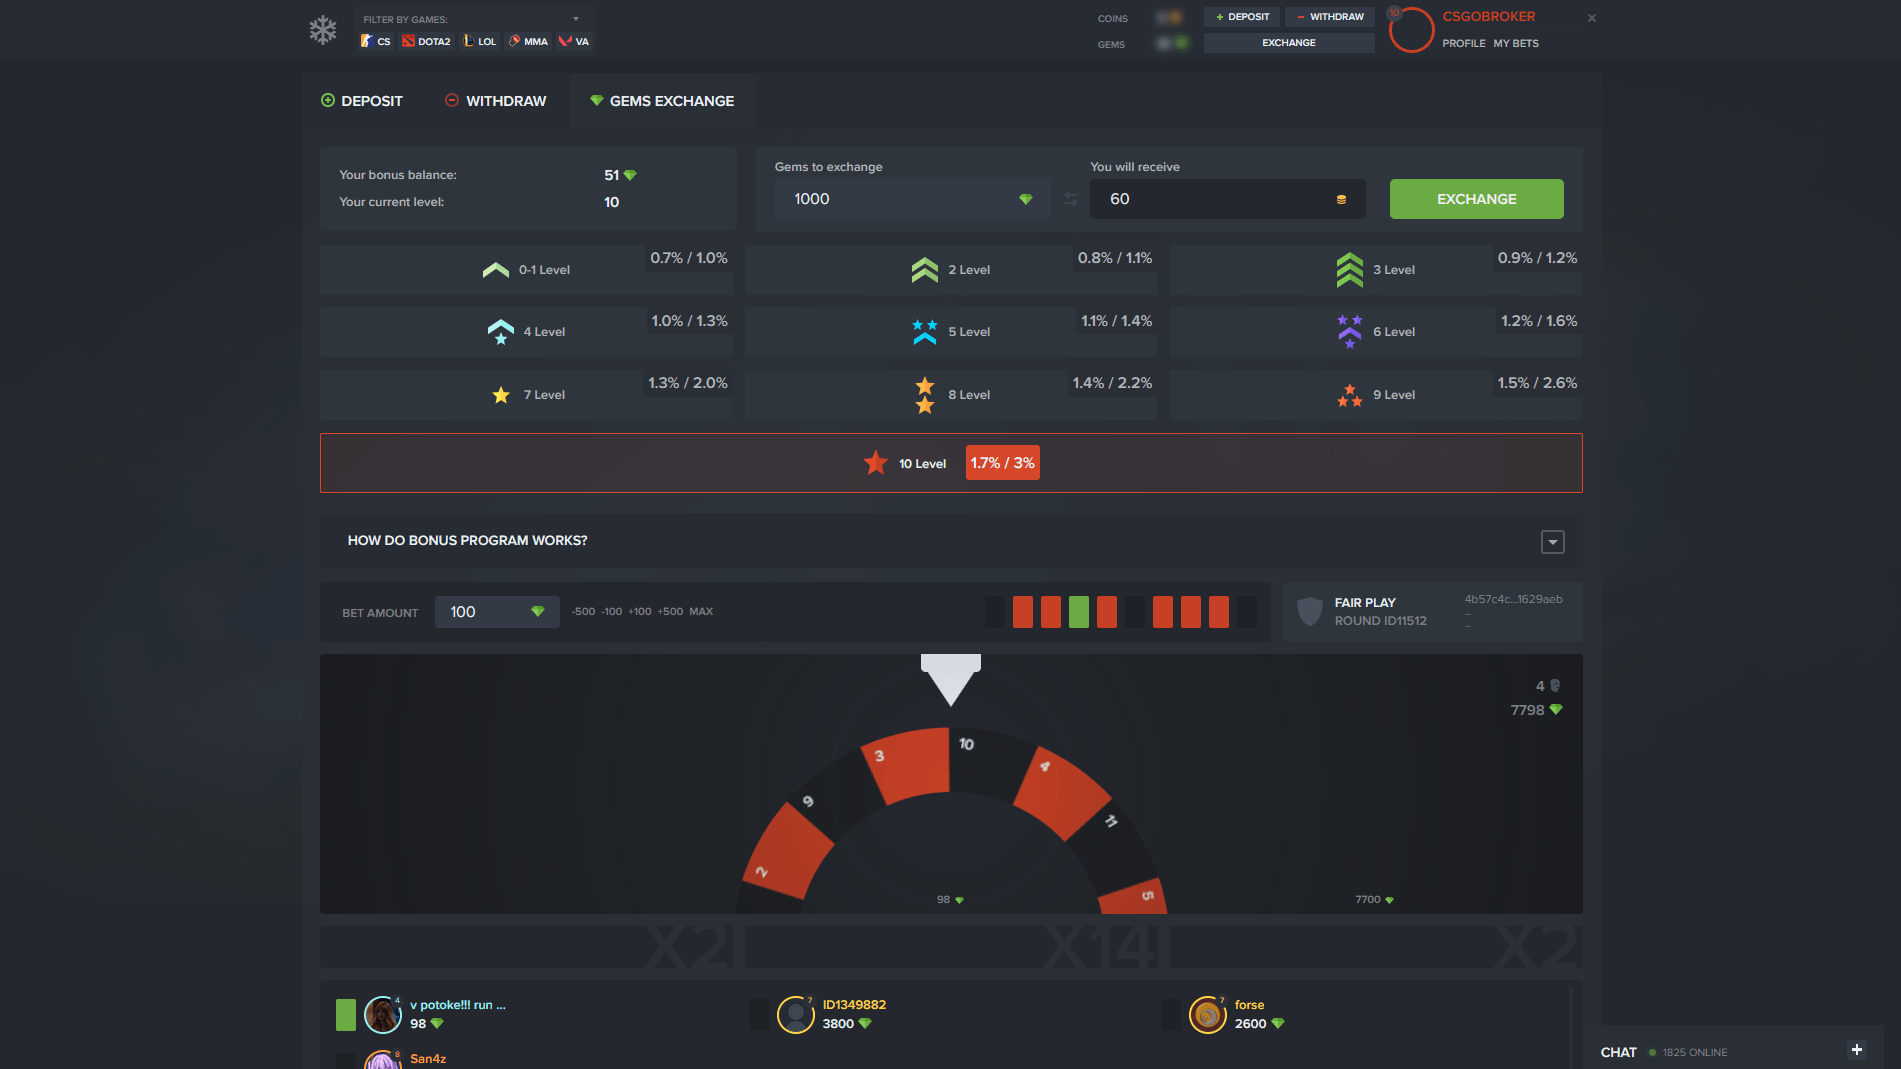Click the gem icon in bet amount field
The width and height of the screenshot is (1901, 1069).
point(540,611)
